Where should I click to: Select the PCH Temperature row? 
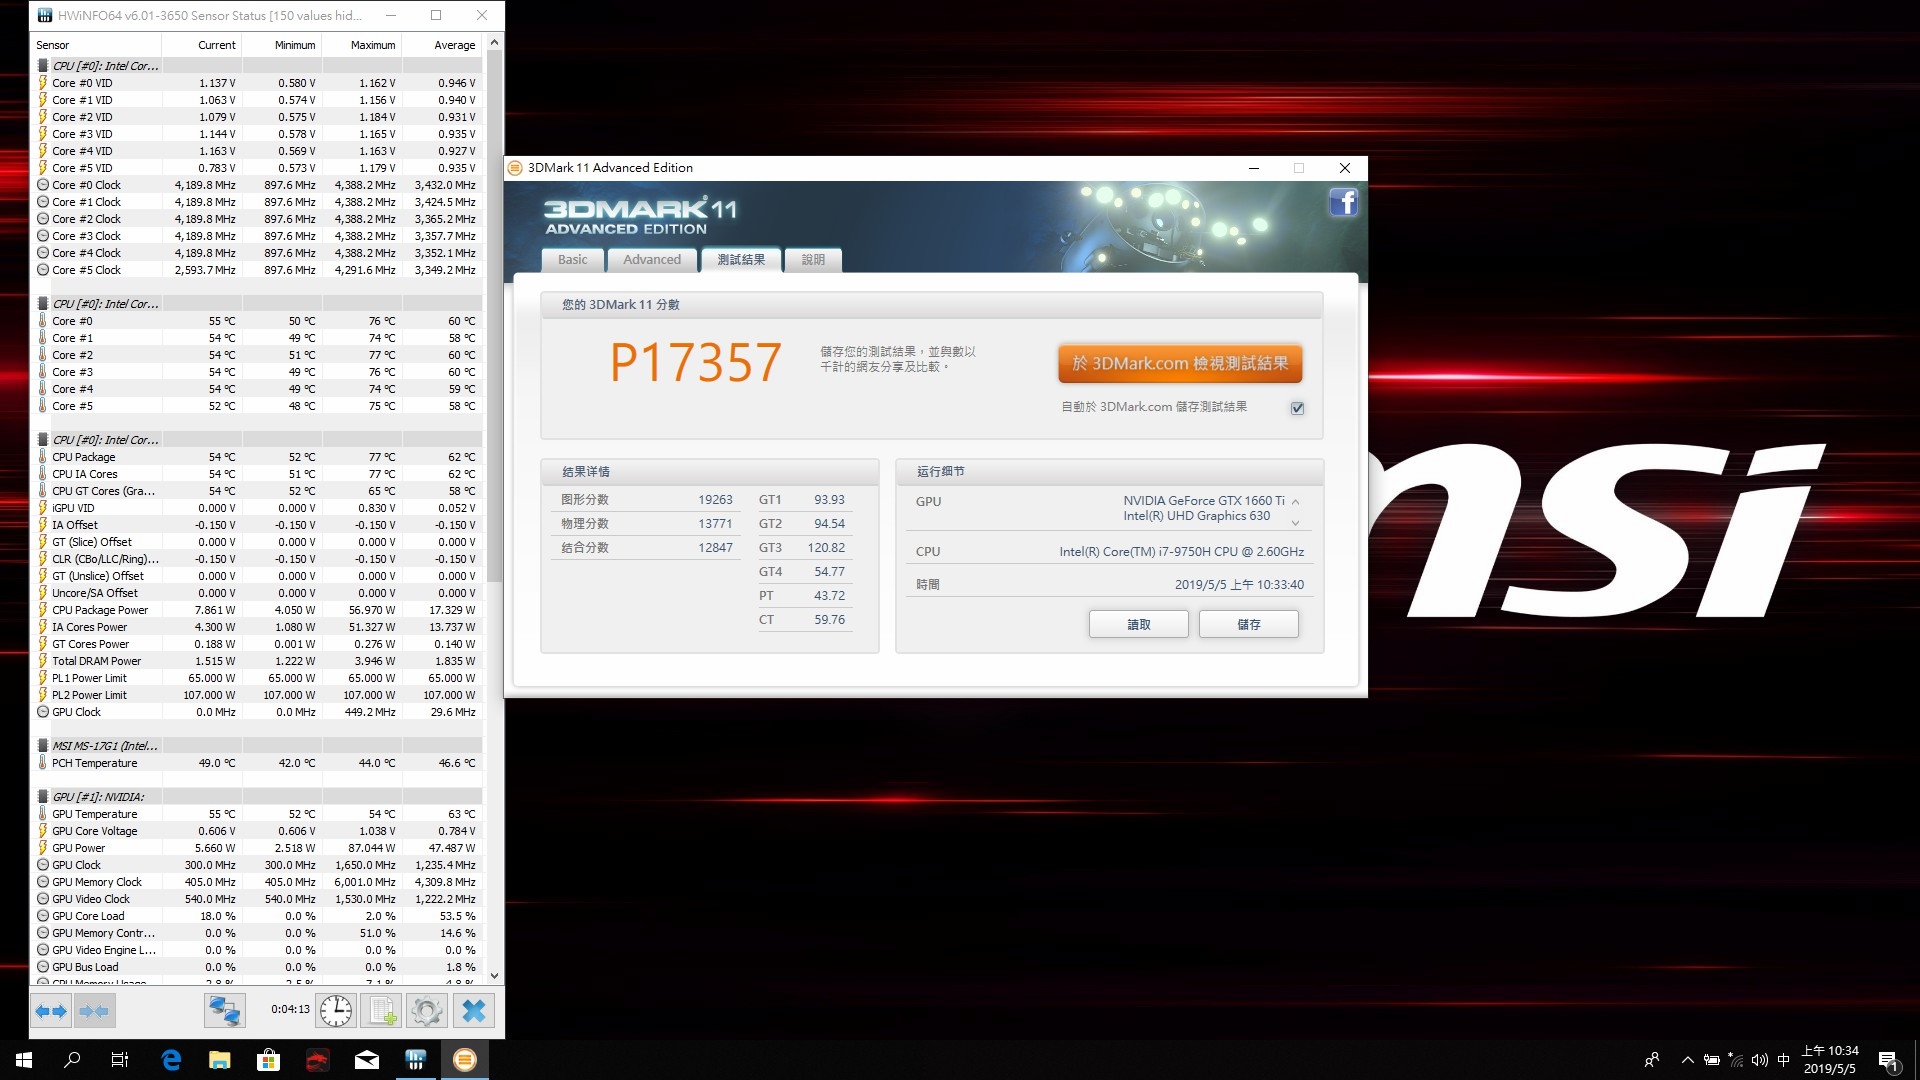click(x=257, y=763)
